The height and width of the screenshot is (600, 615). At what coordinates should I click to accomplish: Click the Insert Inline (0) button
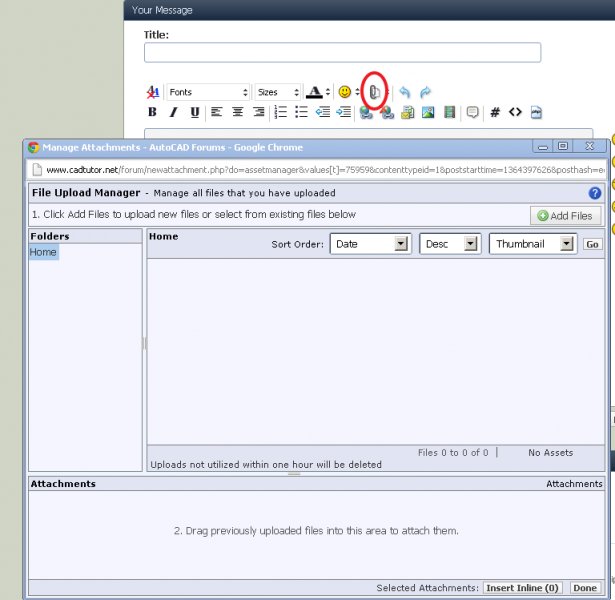(x=522, y=588)
